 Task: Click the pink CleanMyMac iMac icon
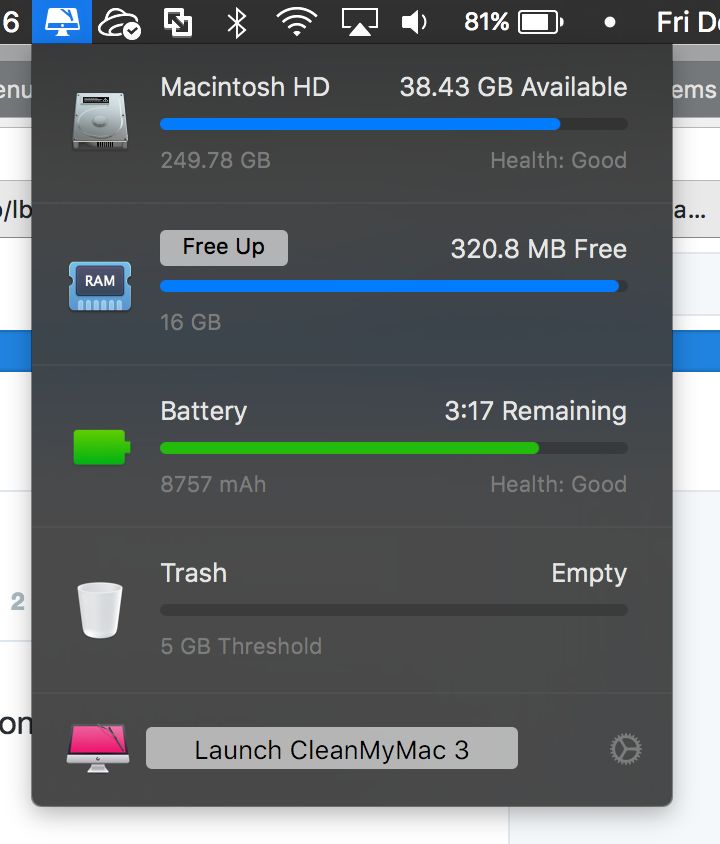98,748
